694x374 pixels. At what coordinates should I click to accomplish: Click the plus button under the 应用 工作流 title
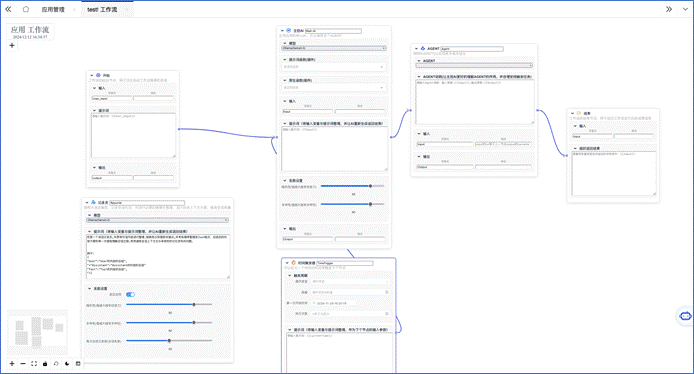(12, 45)
